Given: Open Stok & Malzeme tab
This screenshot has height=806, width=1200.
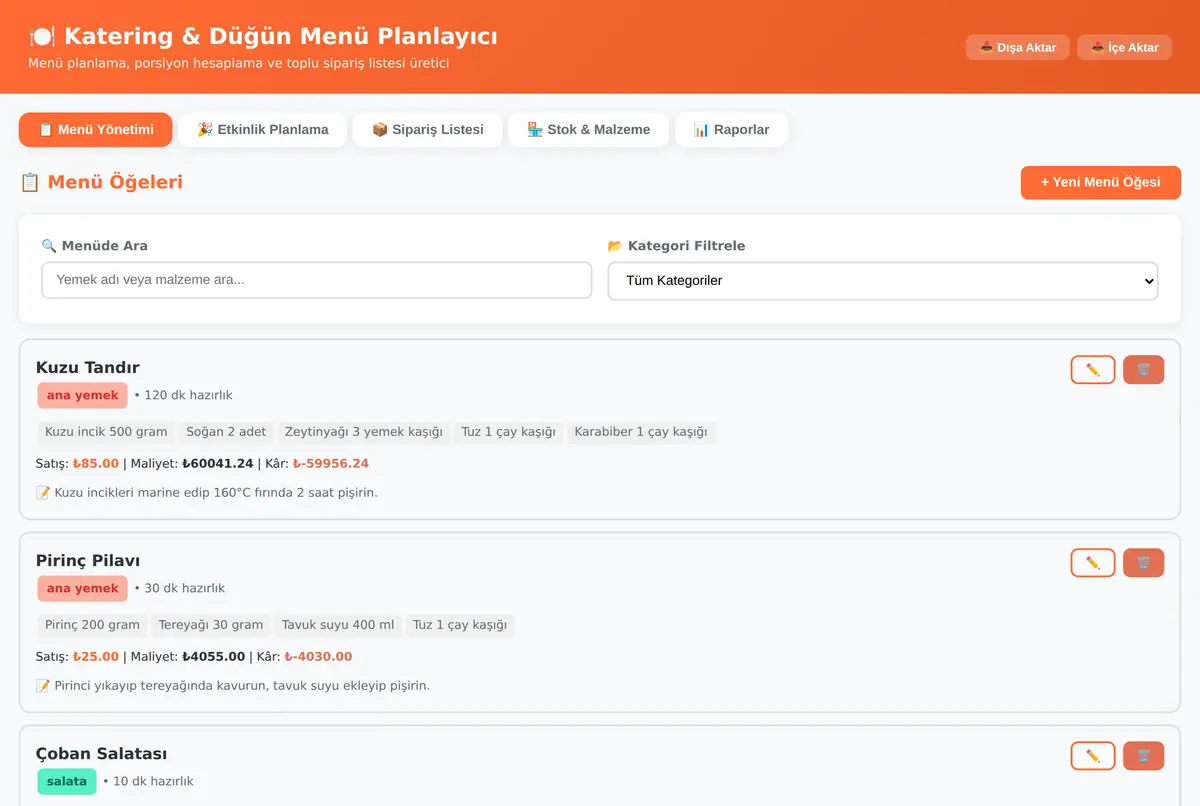Looking at the screenshot, I should (x=588, y=130).
